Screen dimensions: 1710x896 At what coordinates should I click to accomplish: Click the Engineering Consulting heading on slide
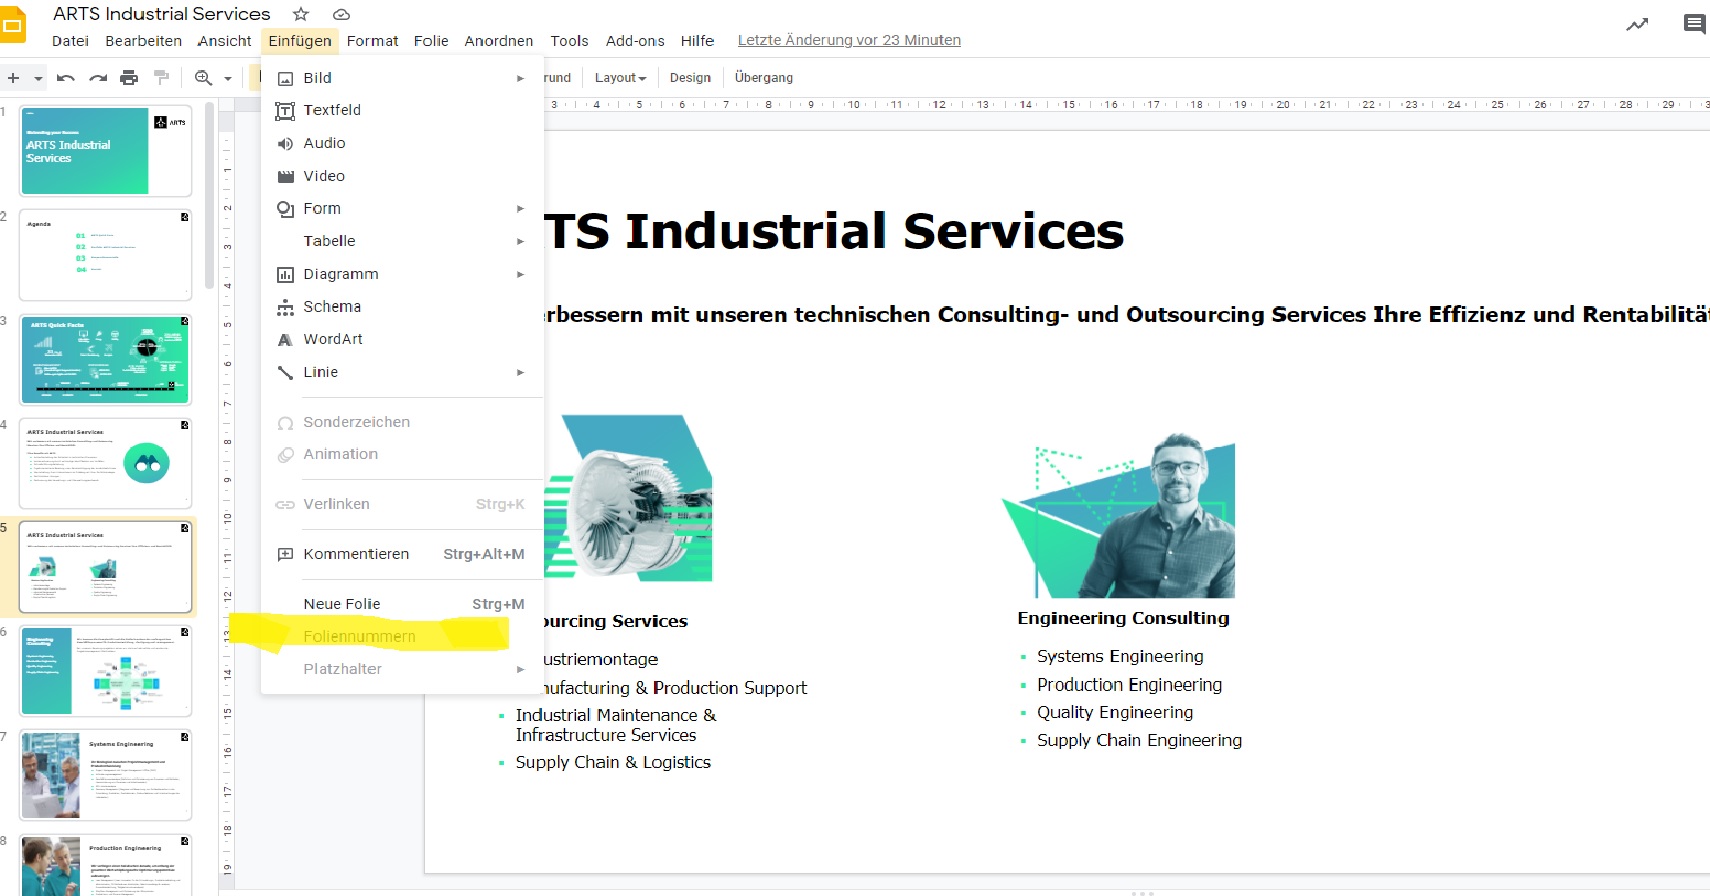point(1123,619)
